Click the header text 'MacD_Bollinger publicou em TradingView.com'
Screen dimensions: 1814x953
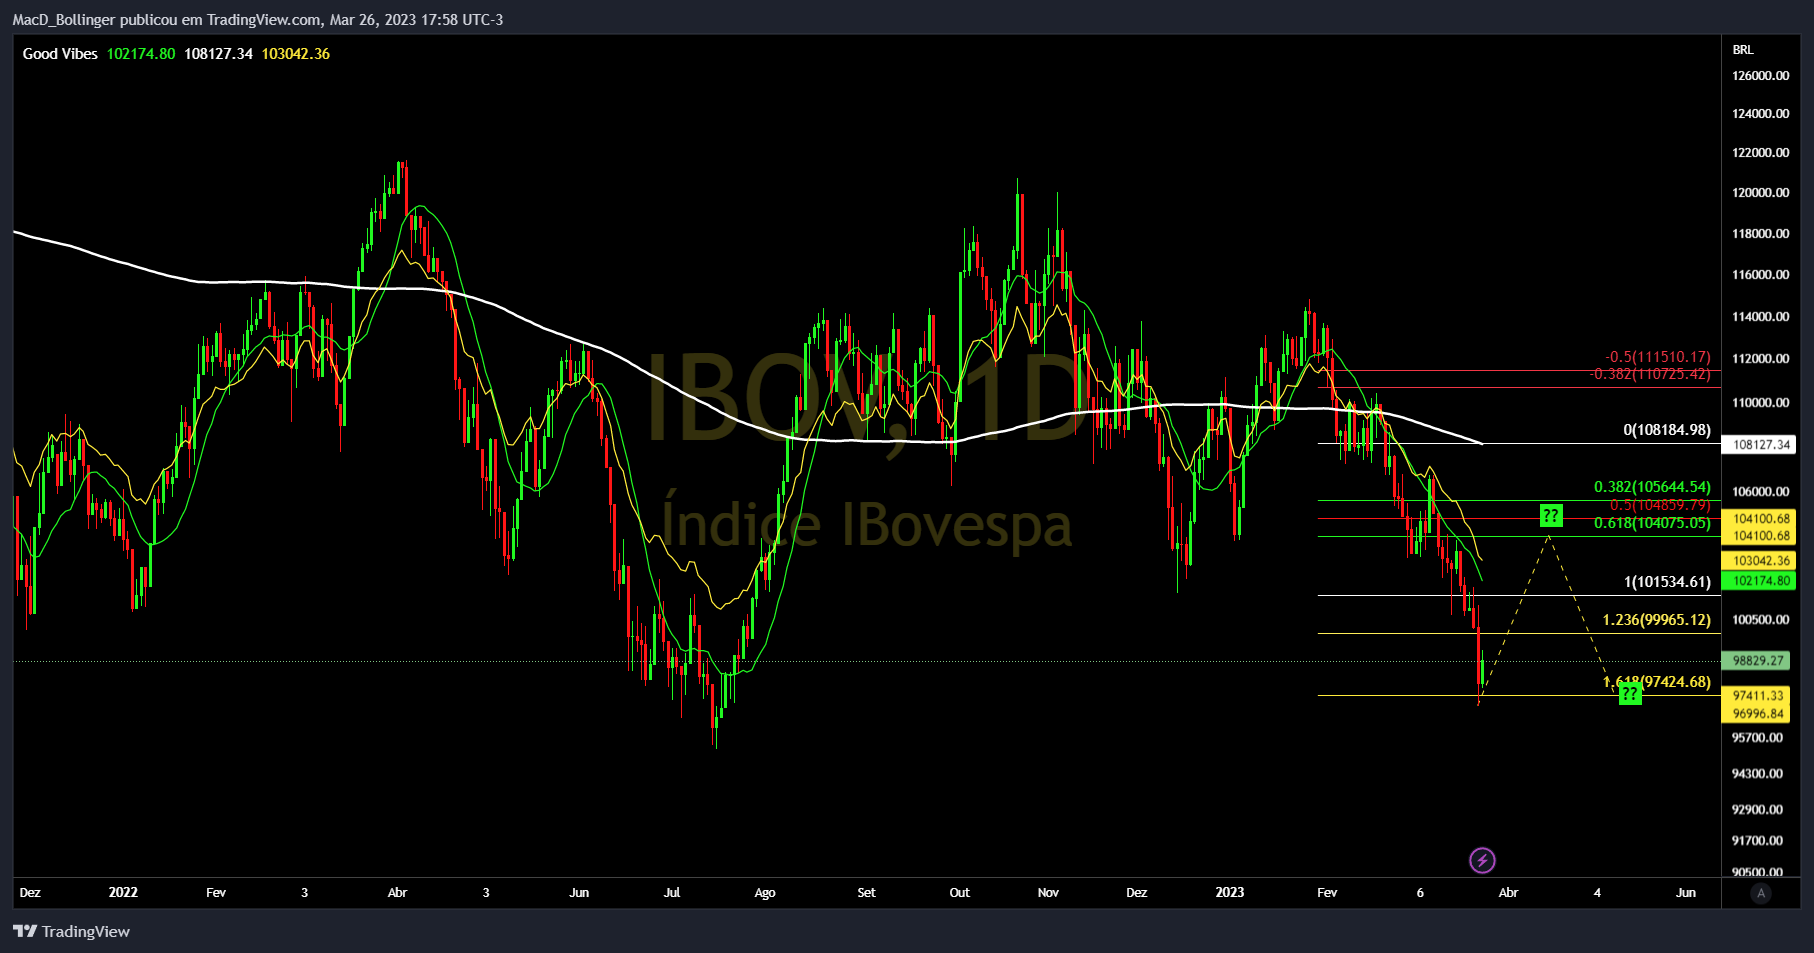pos(167,20)
